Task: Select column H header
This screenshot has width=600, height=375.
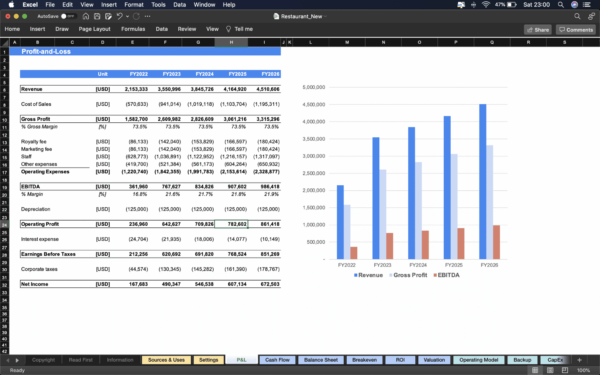Action: coord(231,42)
